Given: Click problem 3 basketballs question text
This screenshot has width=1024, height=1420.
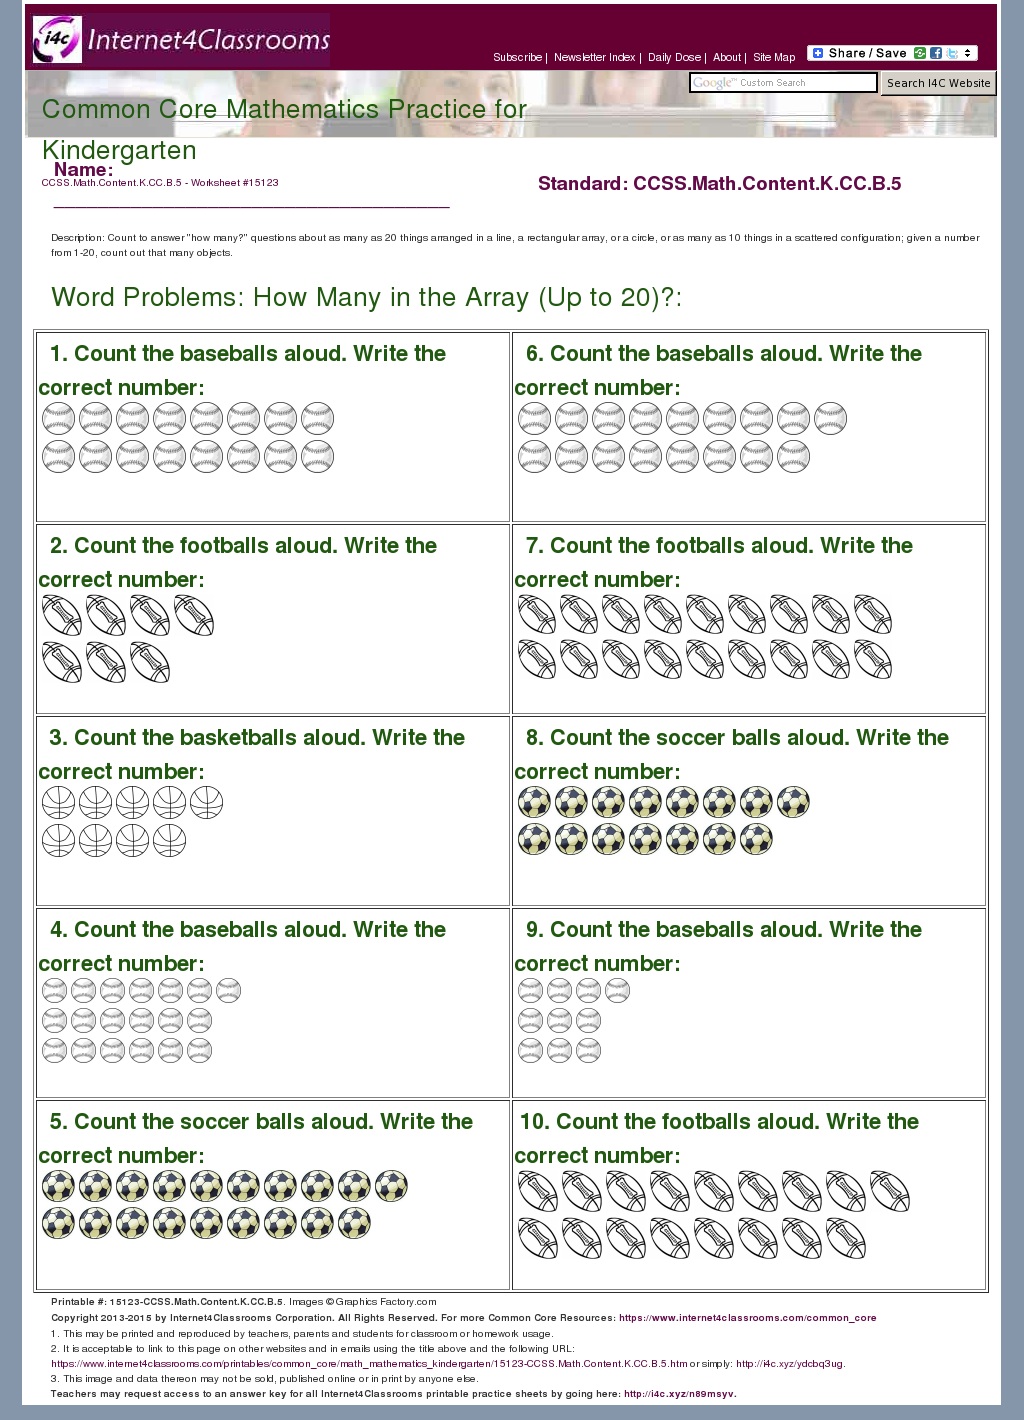Looking at the screenshot, I should (252, 754).
